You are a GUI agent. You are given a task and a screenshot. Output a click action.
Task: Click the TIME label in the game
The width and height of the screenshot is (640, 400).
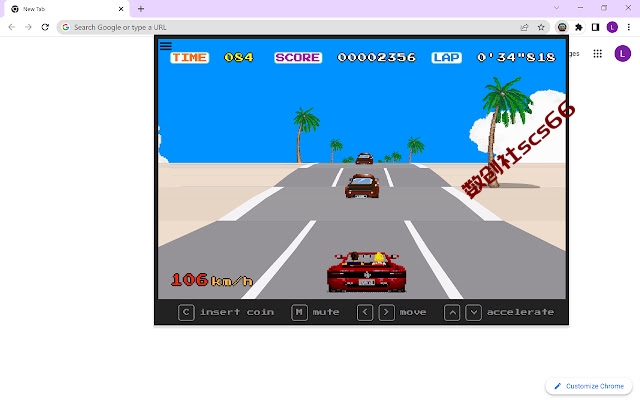[x=189, y=58]
